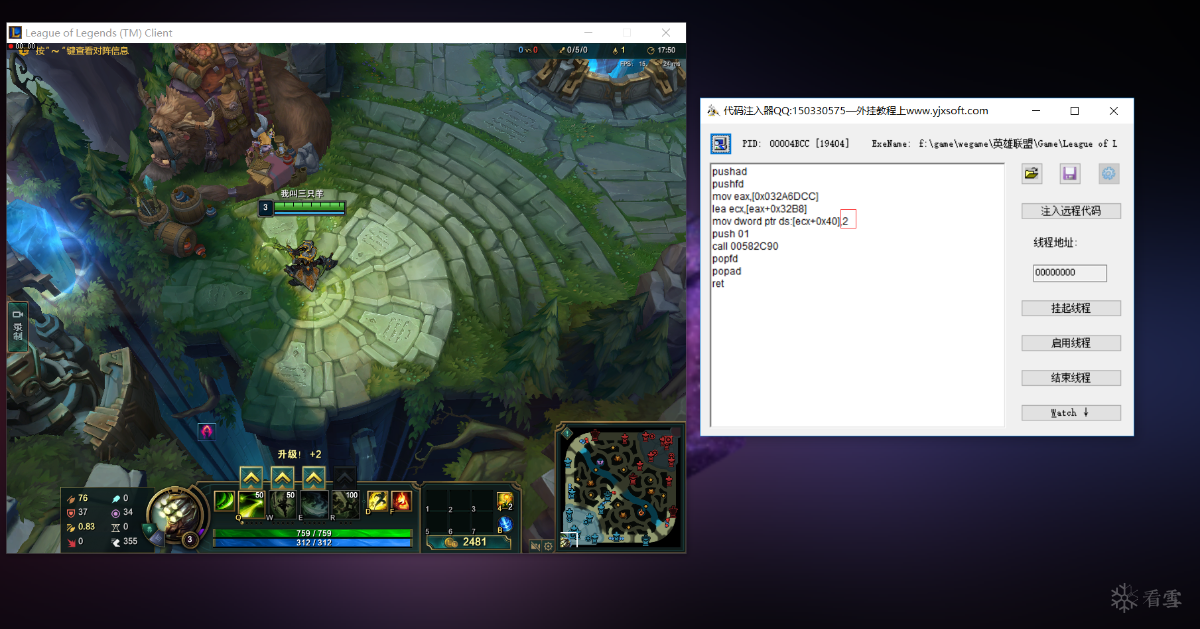The width and height of the screenshot is (1200, 629).
Task: Use the D summoner spell icon
Action: click(x=377, y=502)
